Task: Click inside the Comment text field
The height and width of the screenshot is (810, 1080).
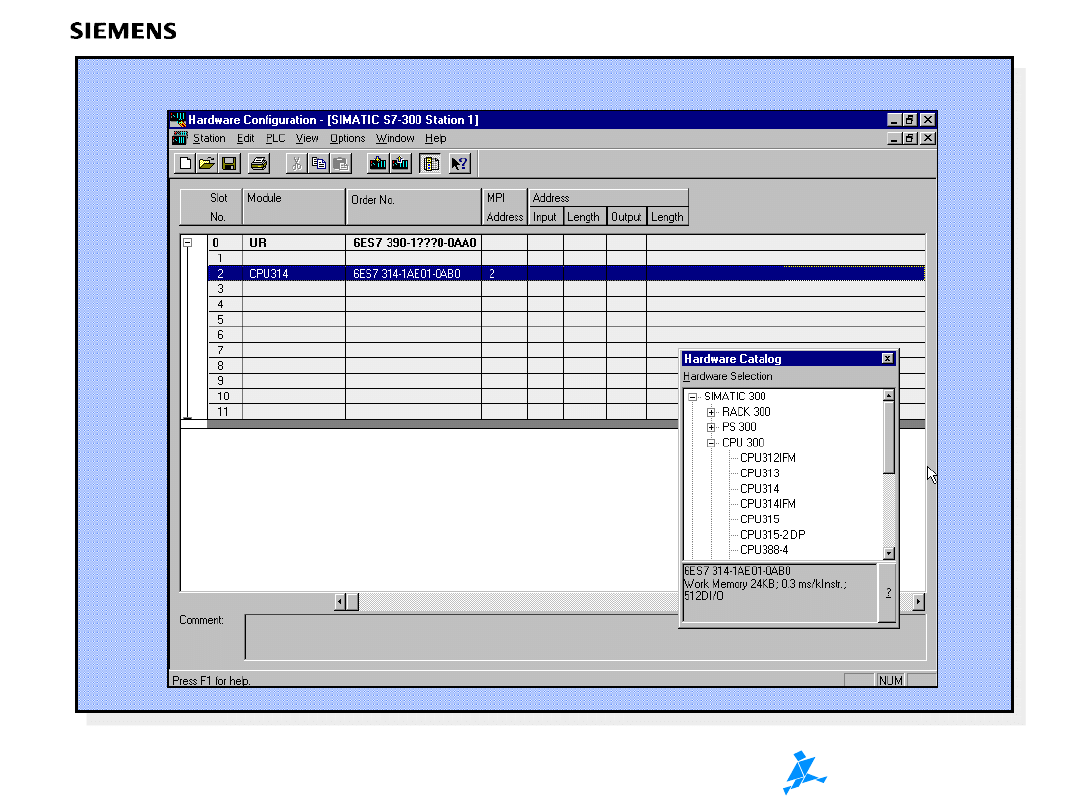Action: (460, 637)
